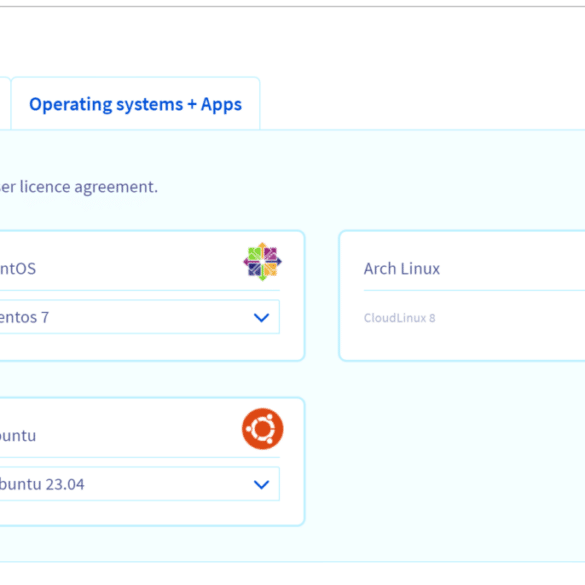Click the Ubuntu card title

coord(18,435)
